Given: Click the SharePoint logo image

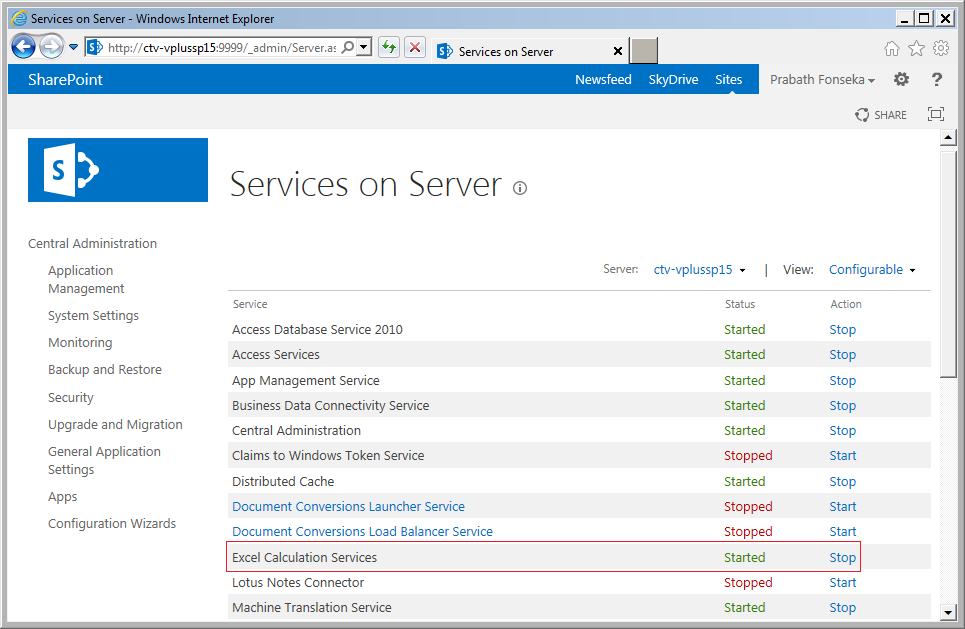Looking at the screenshot, I should click(x=118, y=170).
